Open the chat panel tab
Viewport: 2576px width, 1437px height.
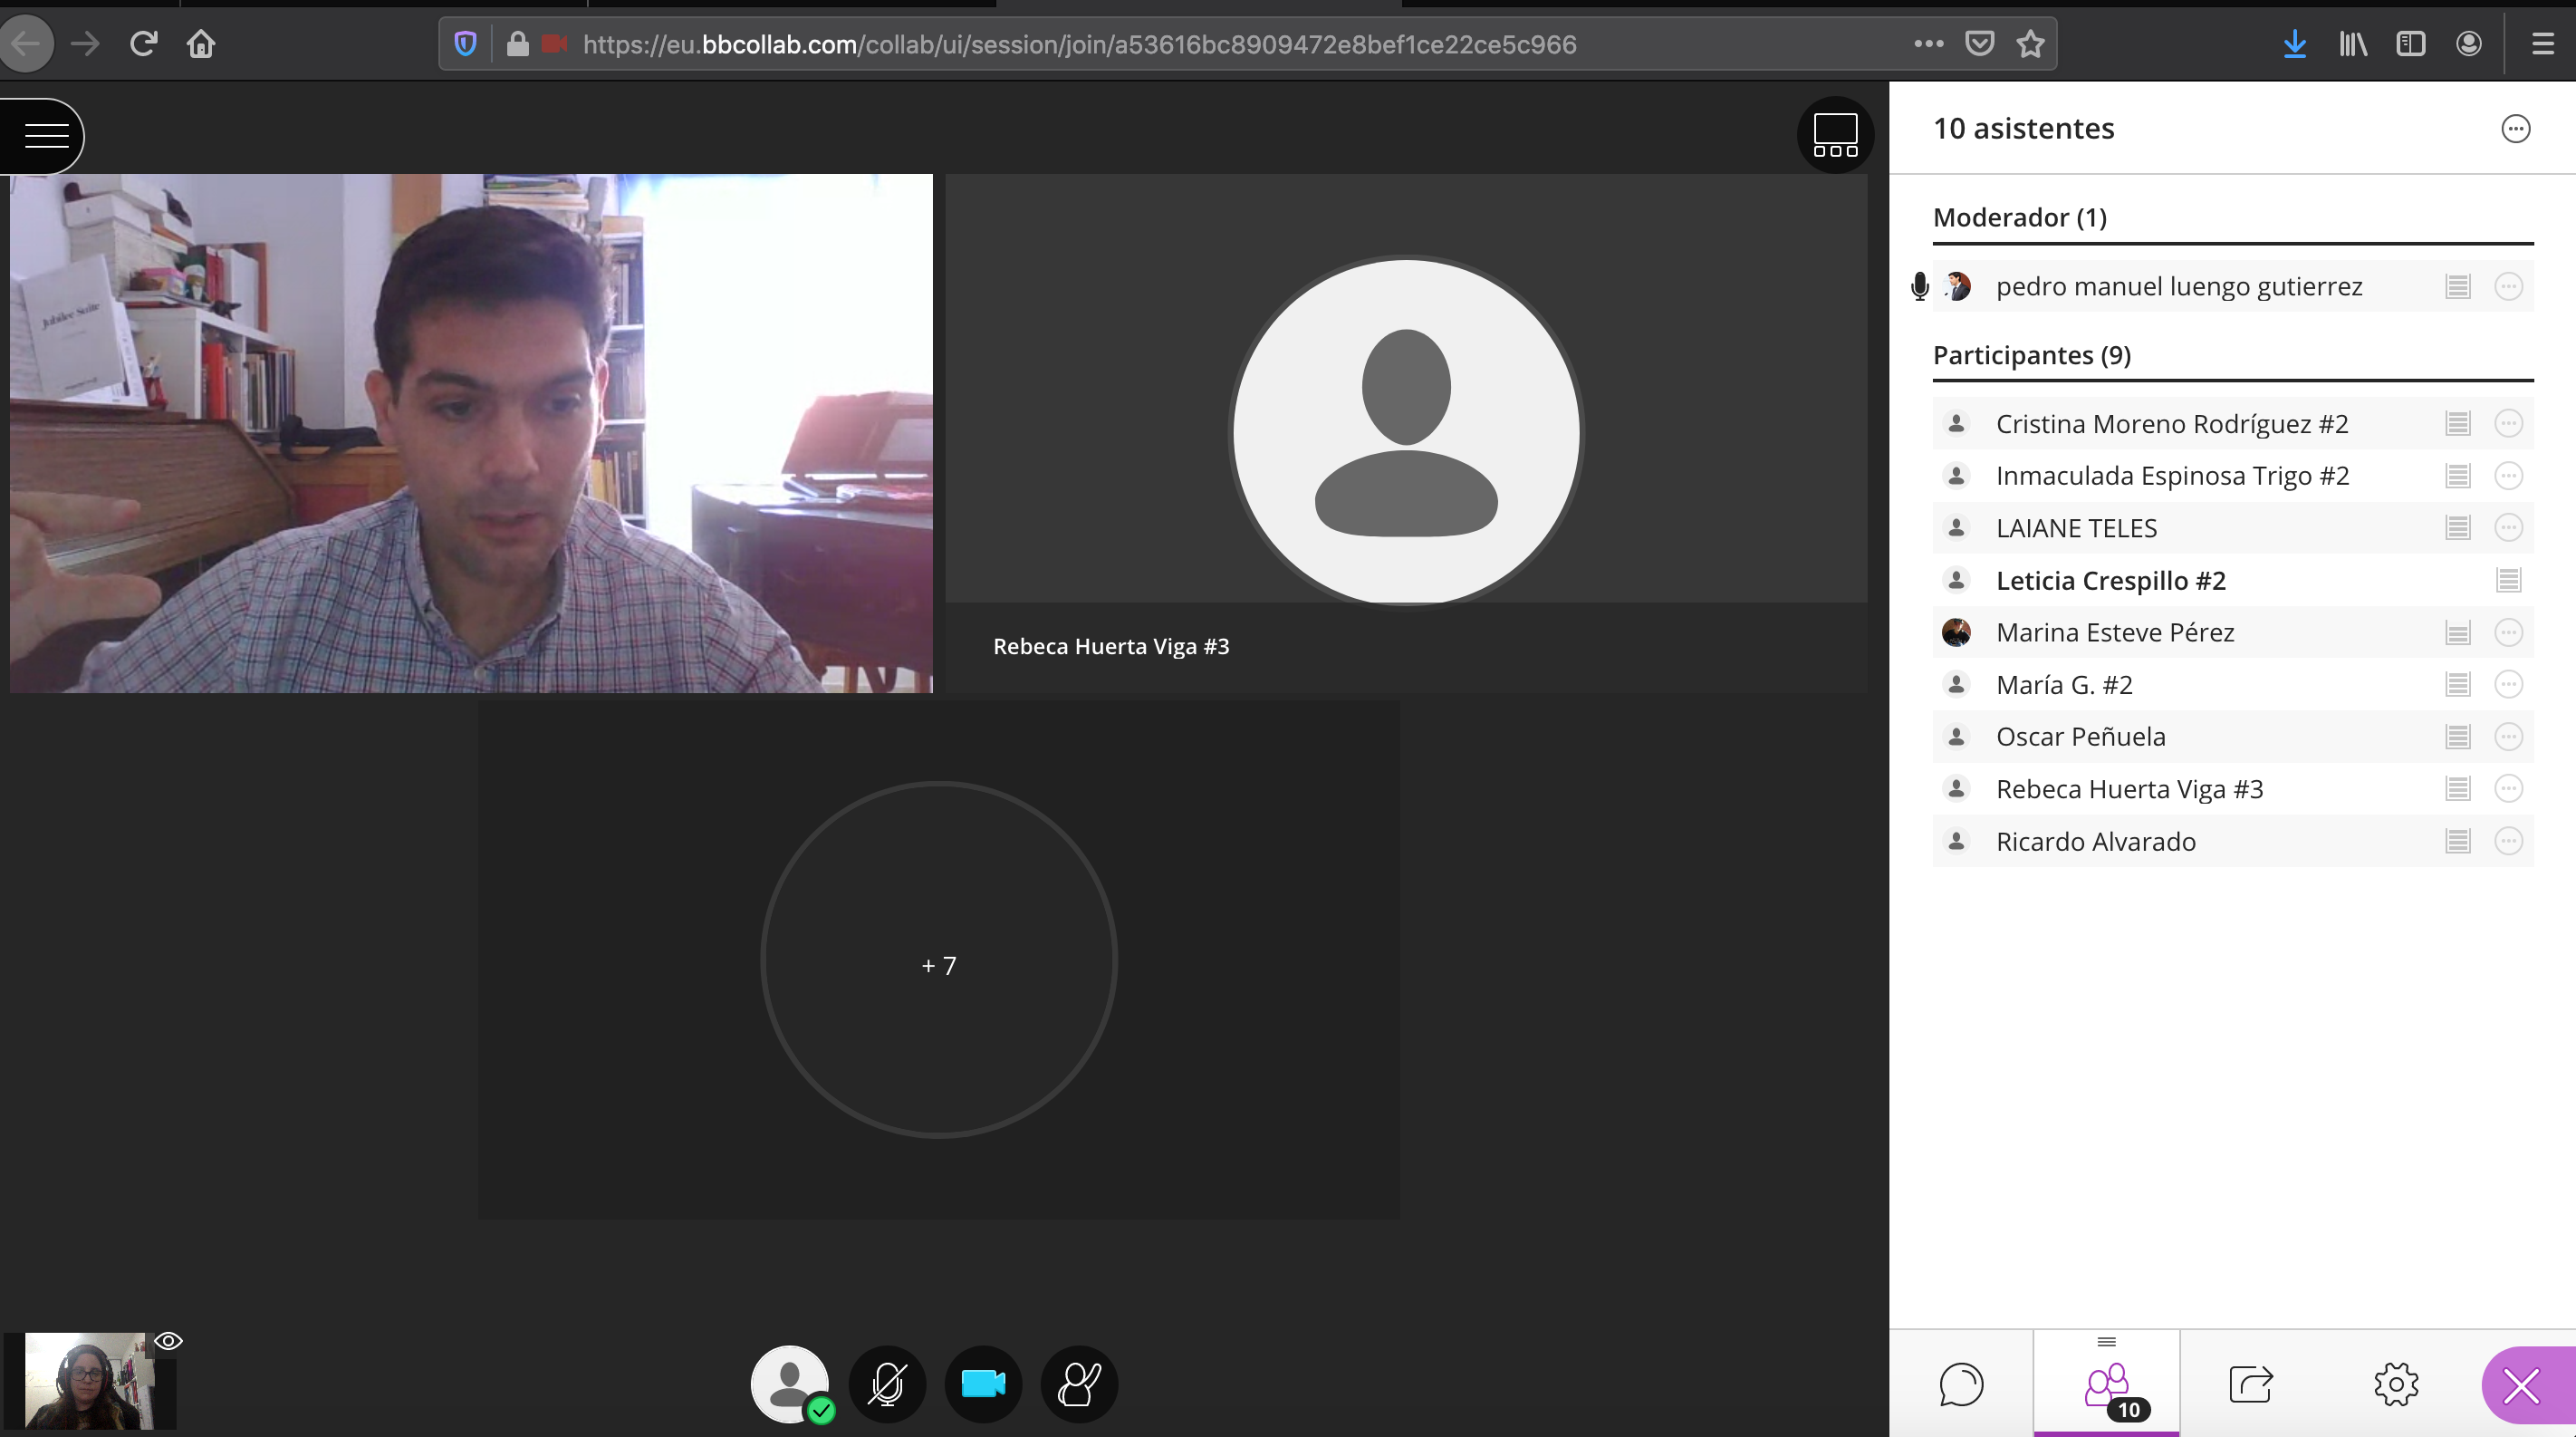tap(1960, 1384)
